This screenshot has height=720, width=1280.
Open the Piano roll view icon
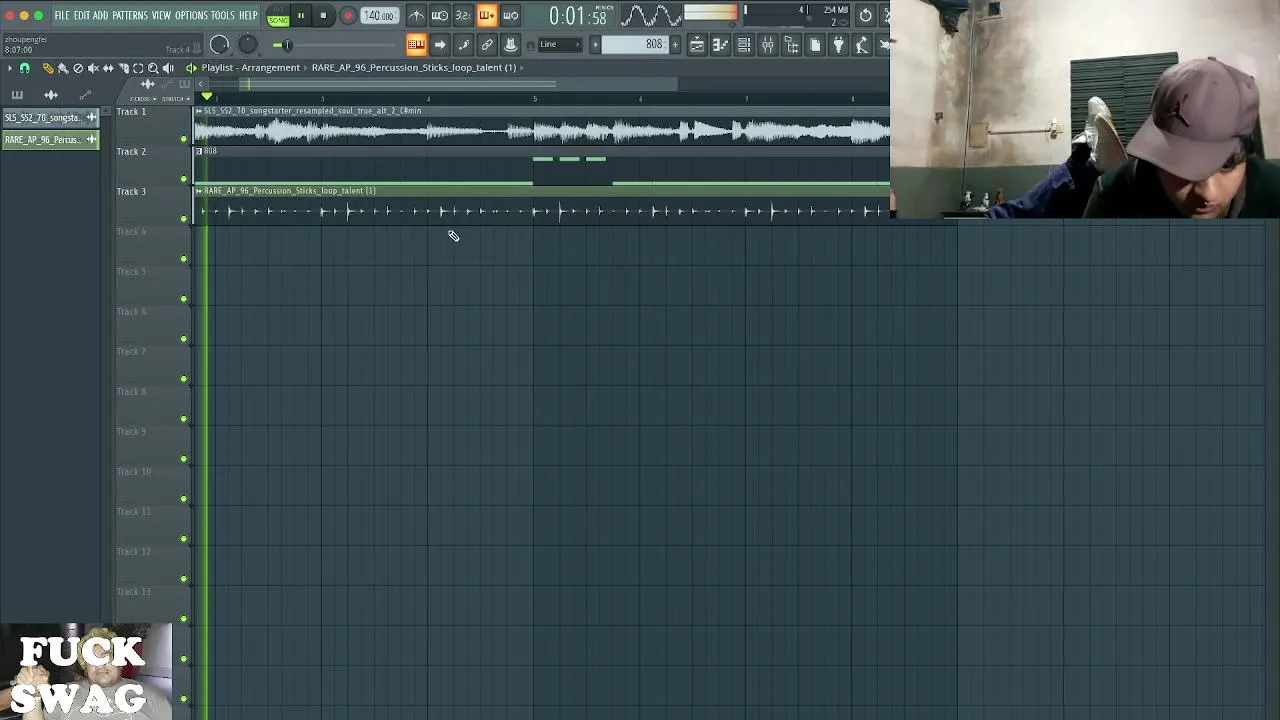(720, 44)
